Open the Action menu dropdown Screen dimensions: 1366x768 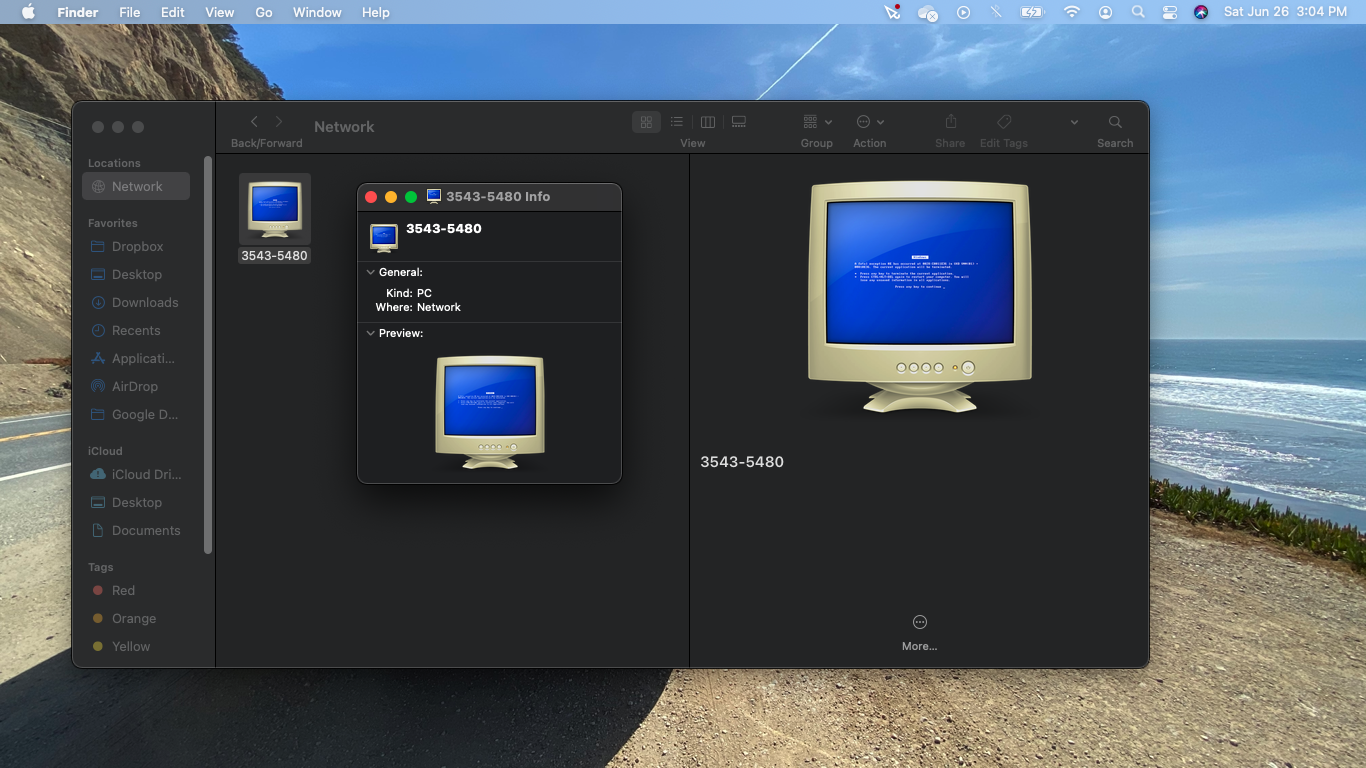(x=870, y=122)
